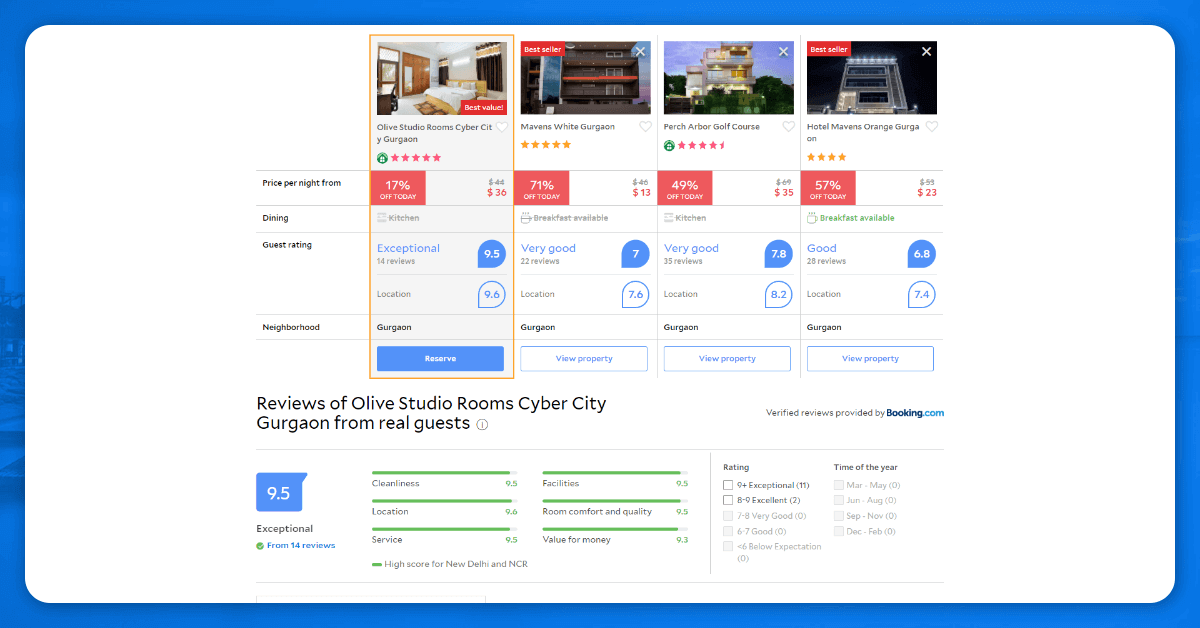Click the Cleanliness score bar
1200x628 pixels.
[x=444, y=473]
